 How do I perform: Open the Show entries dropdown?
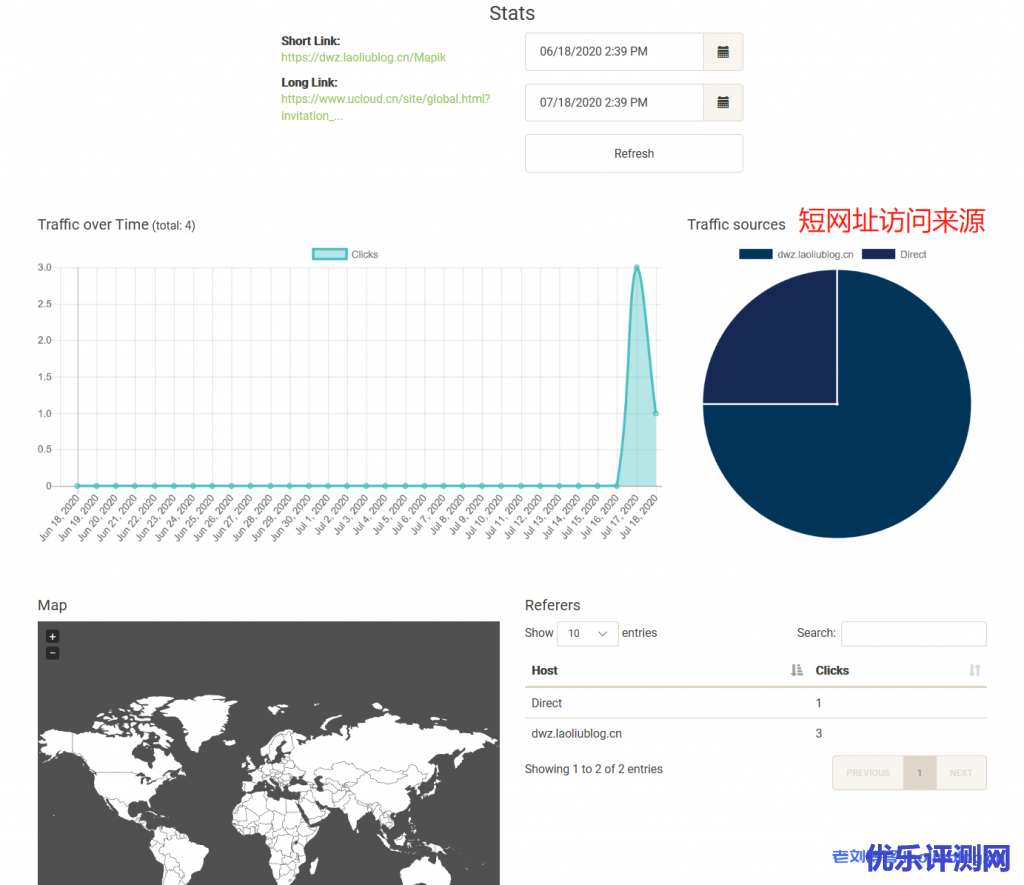click(587, 634)
